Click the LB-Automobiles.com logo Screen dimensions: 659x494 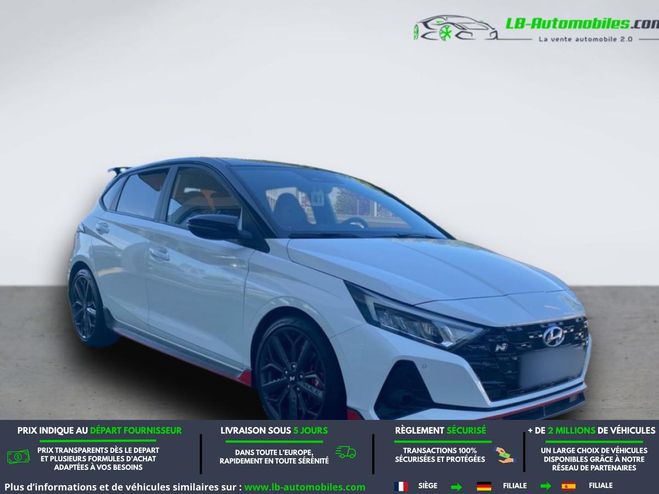tap(536, 29)
